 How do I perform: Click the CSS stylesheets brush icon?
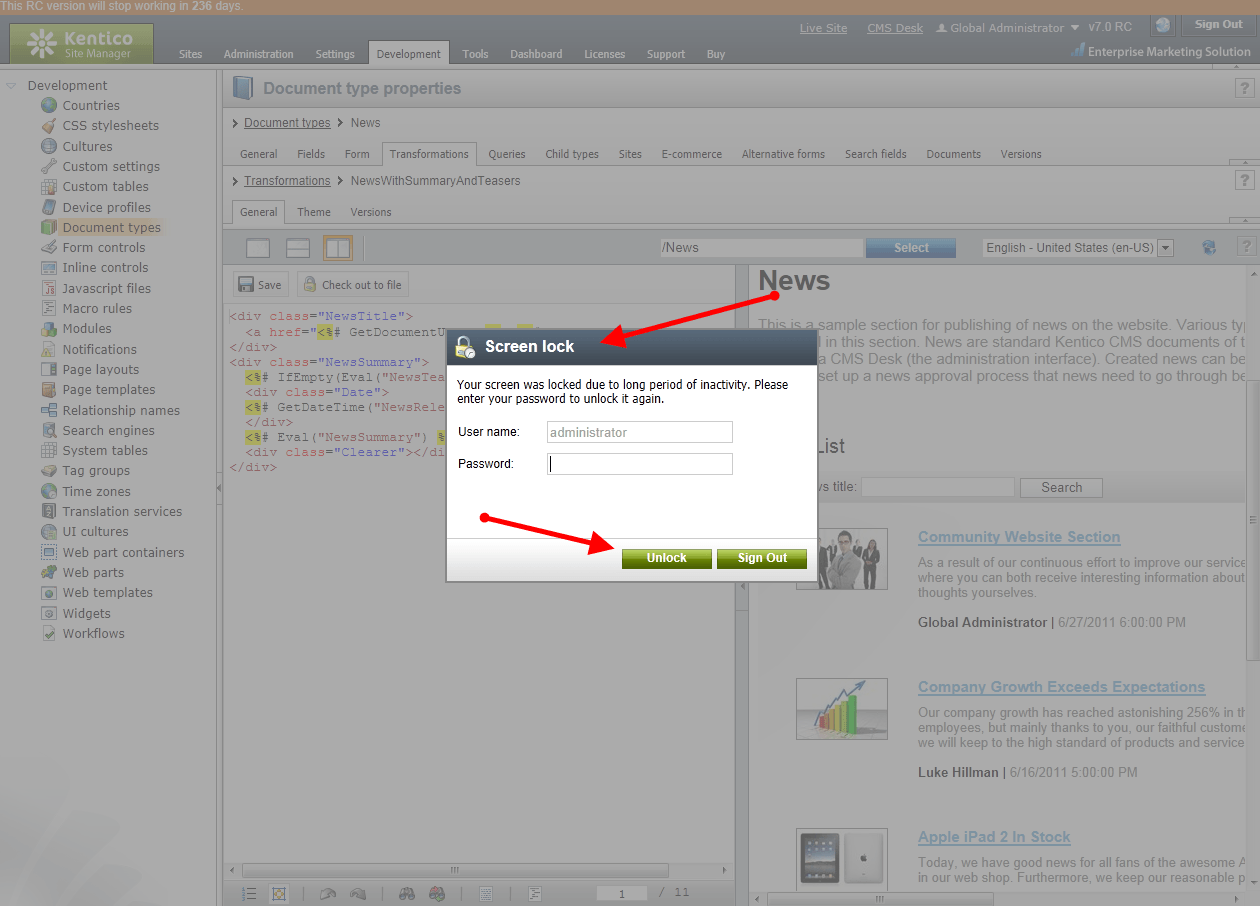click(49, 126)
